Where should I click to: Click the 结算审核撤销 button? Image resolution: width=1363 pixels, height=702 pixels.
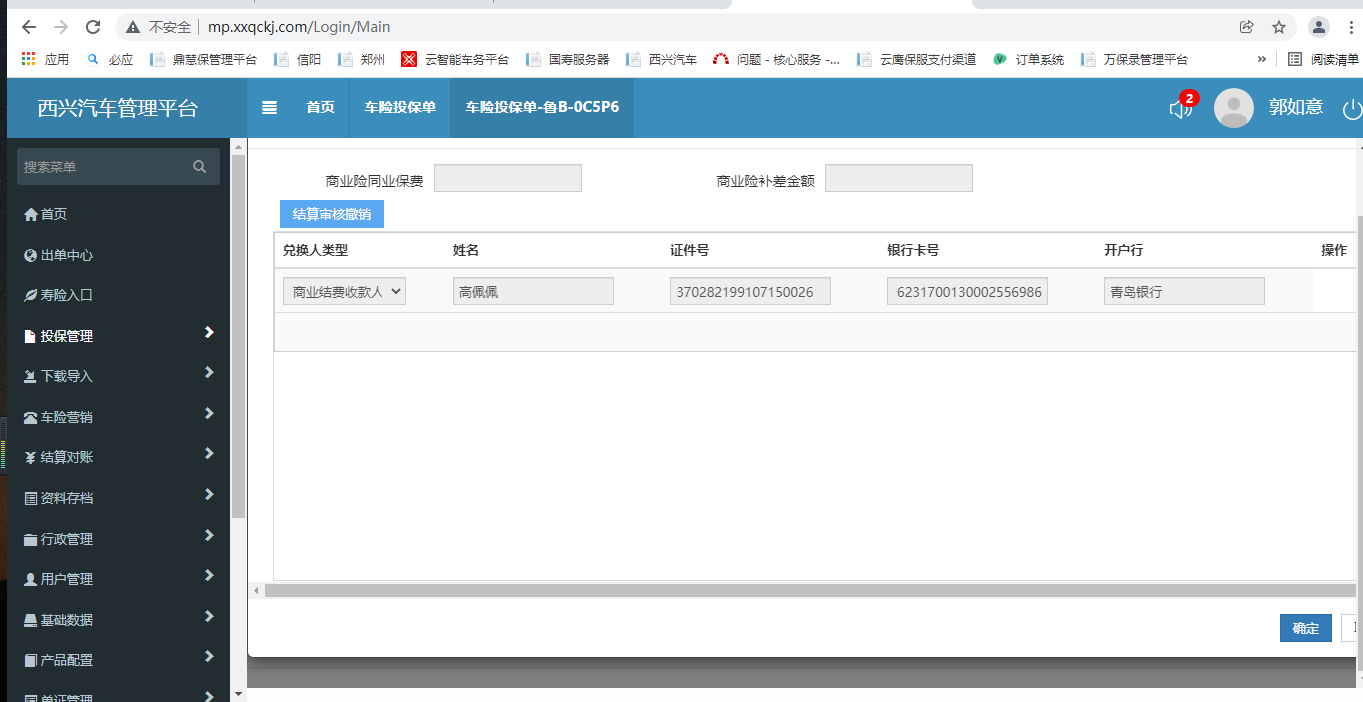pos(331,214)
